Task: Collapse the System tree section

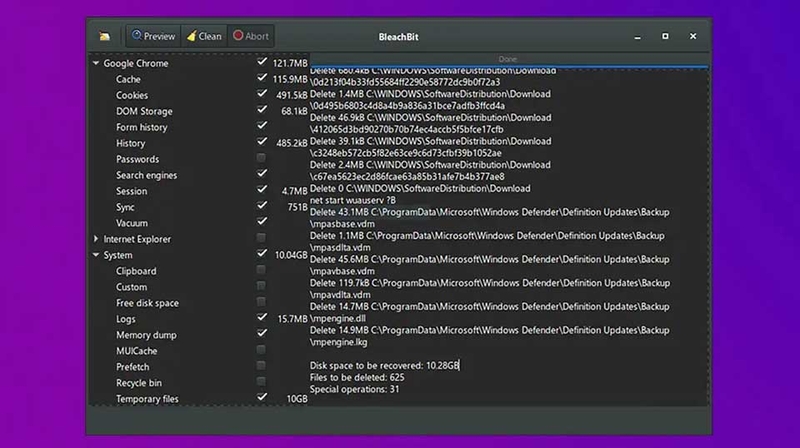Action: point(96,255)
